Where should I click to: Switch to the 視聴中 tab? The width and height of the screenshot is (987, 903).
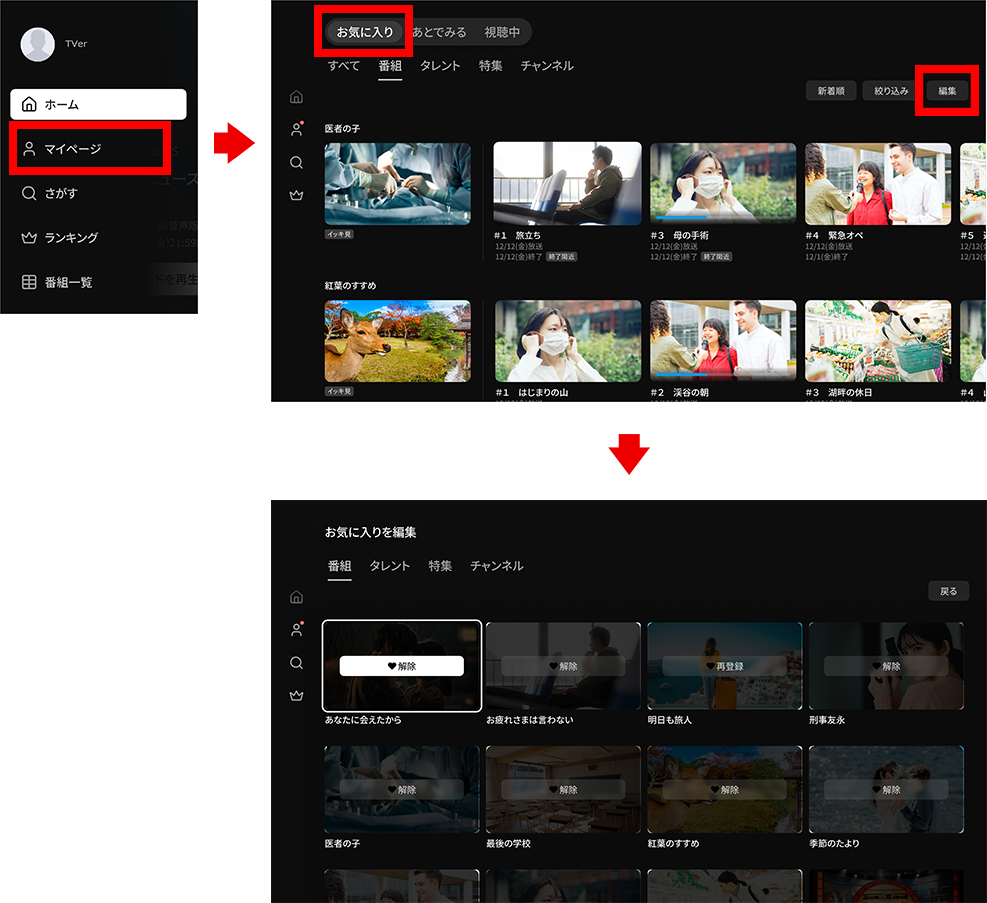tap(502, 32)
